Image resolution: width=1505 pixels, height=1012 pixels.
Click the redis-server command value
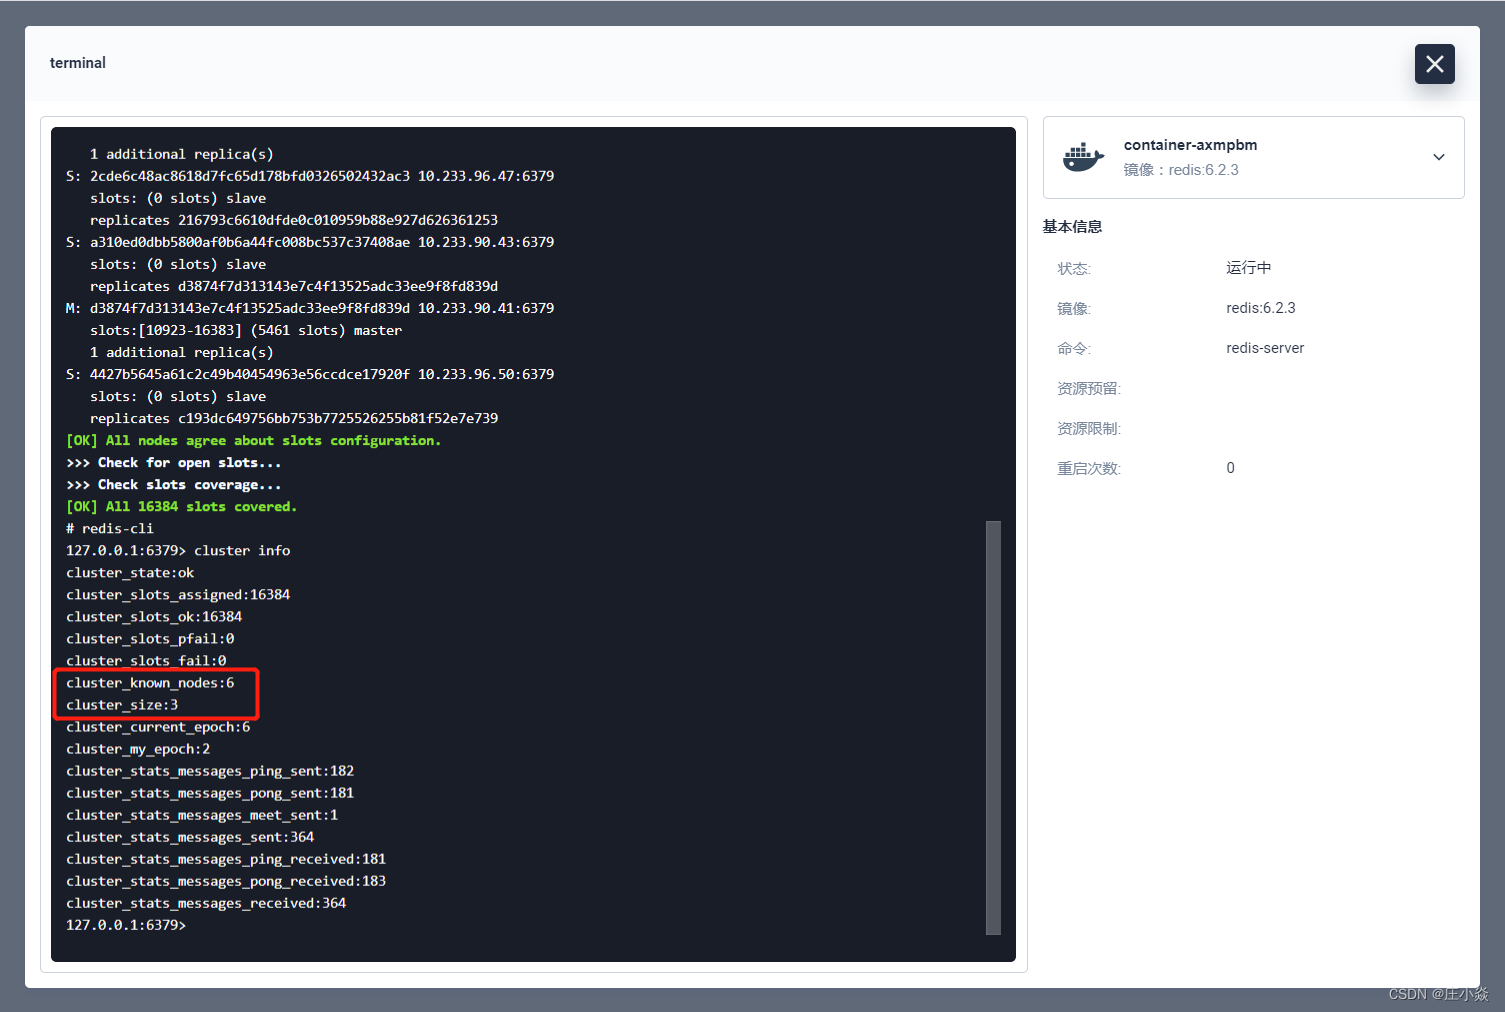coord(1265,348)
